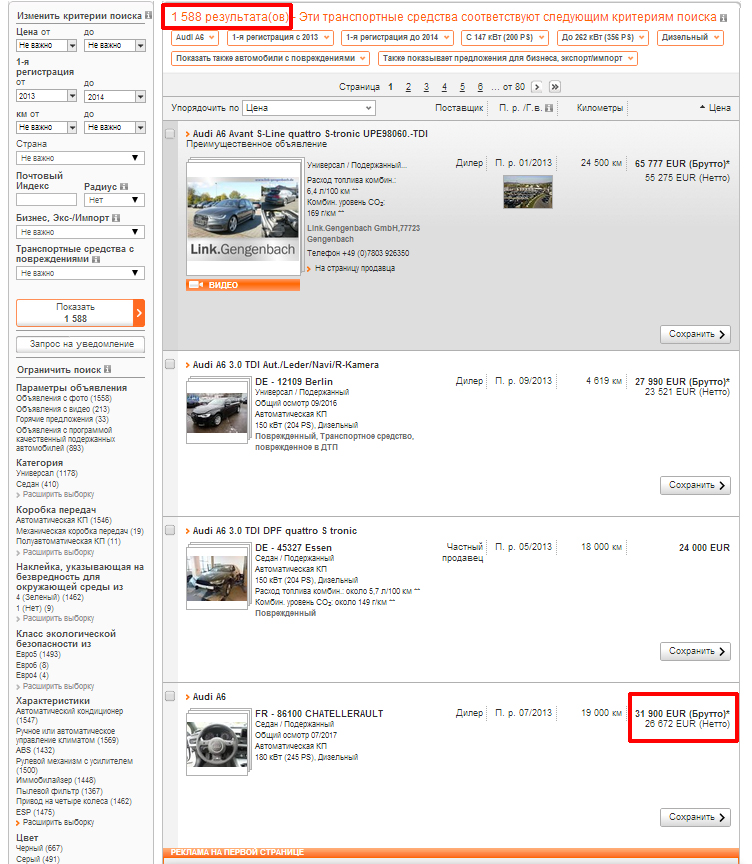The image size is (752, 864).
Task: Open 'На страницу продавца' link
Action: [x=355, y=268]
